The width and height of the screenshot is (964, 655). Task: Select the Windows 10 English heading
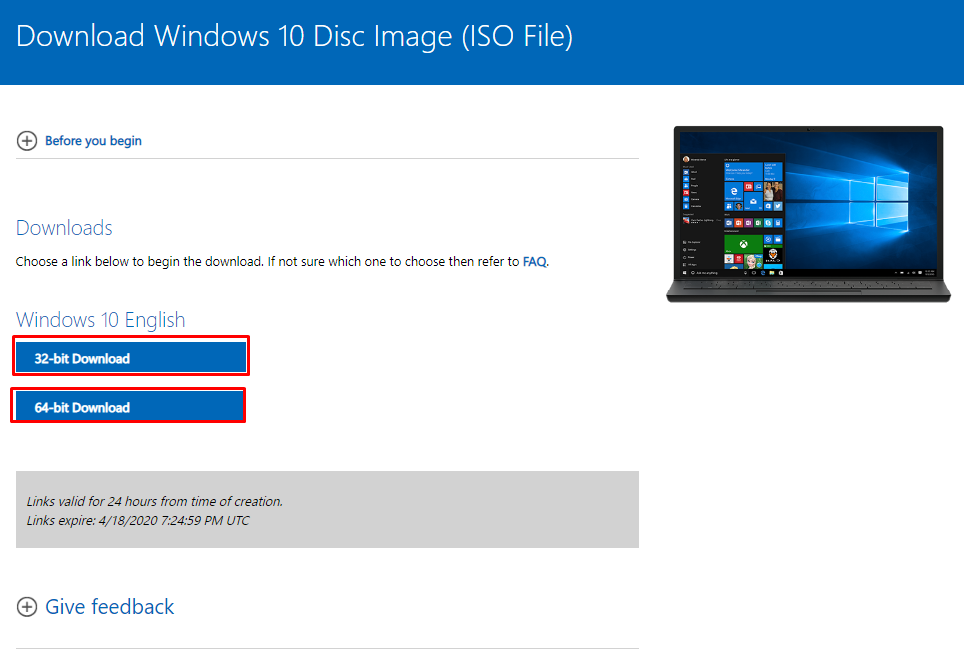[100, 320]
